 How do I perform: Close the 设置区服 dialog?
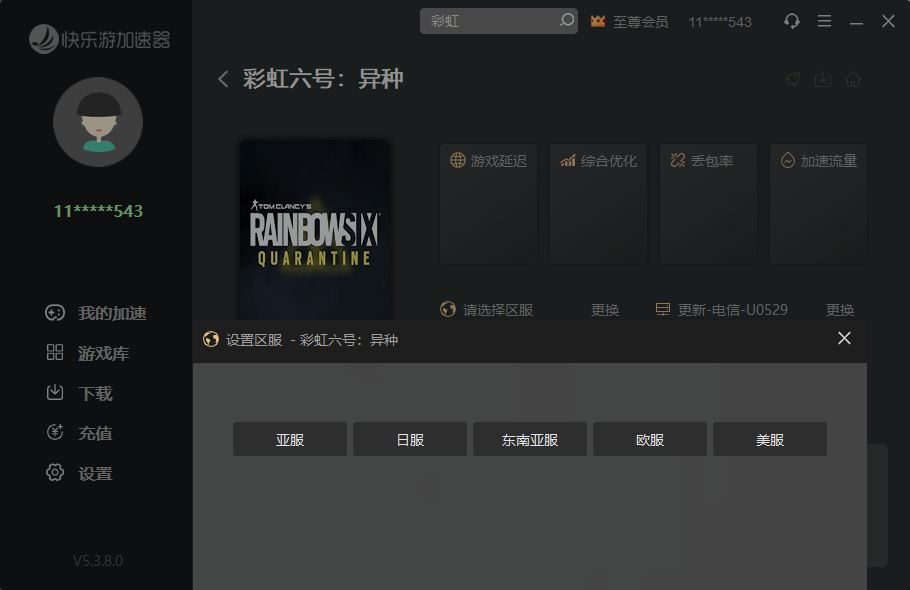click(844, 338)
